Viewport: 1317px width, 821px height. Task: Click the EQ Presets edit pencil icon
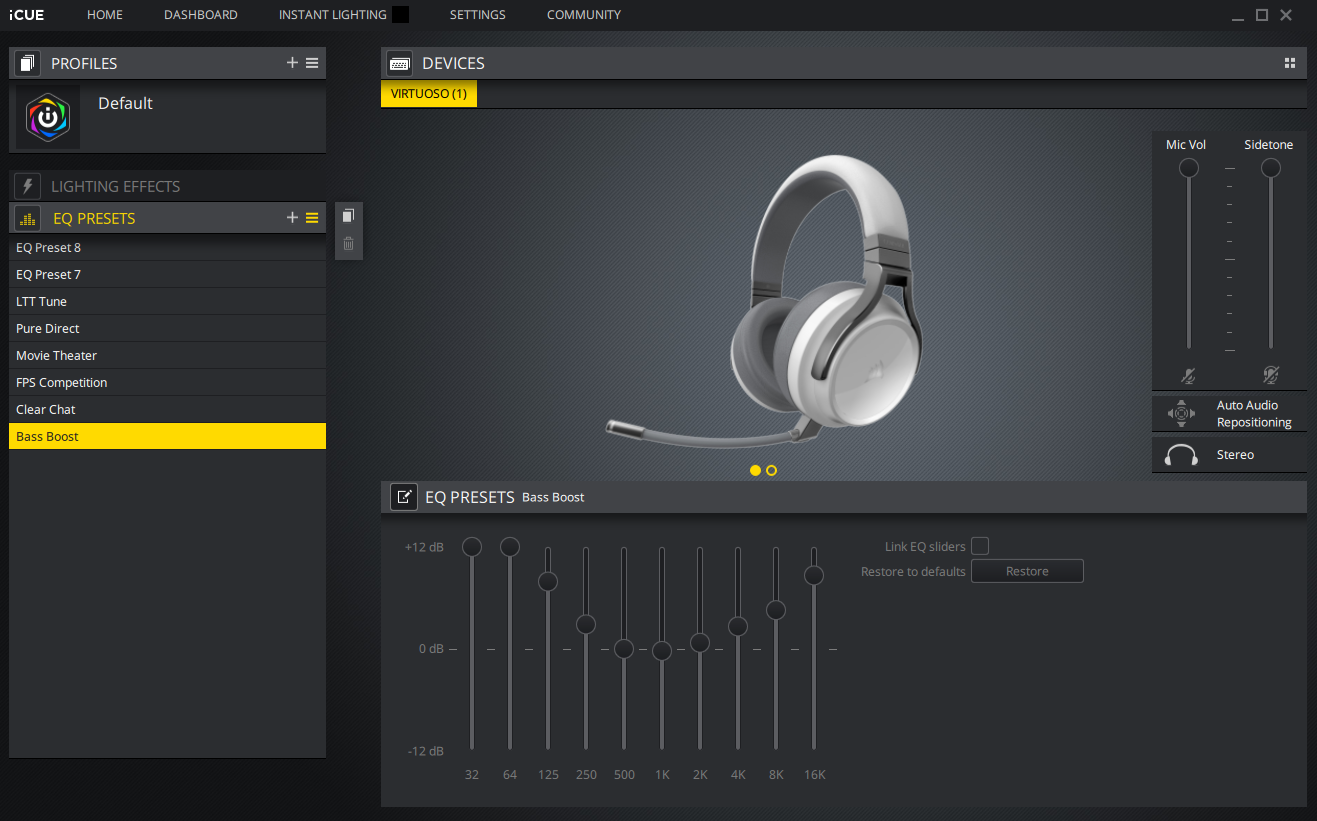[404, 497]
